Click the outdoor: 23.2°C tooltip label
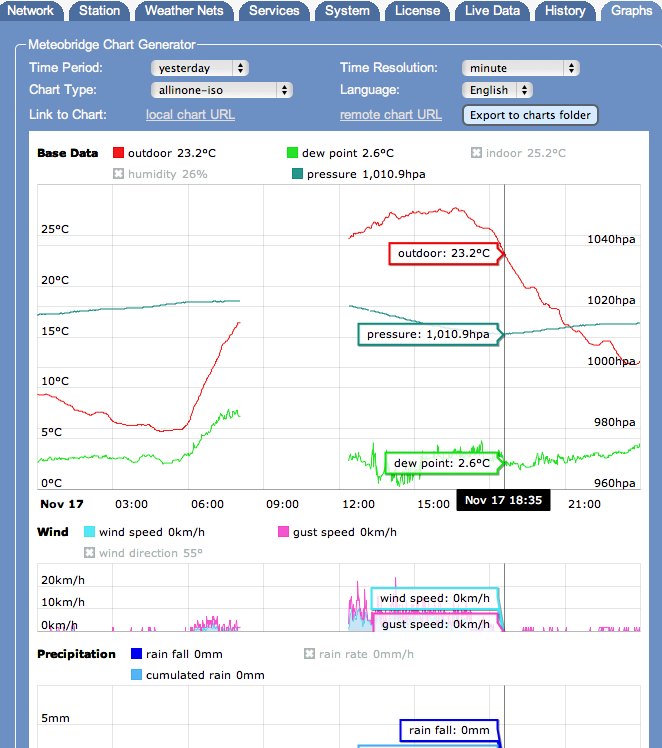Screen dimensions: 662x748 coord(444,253)
